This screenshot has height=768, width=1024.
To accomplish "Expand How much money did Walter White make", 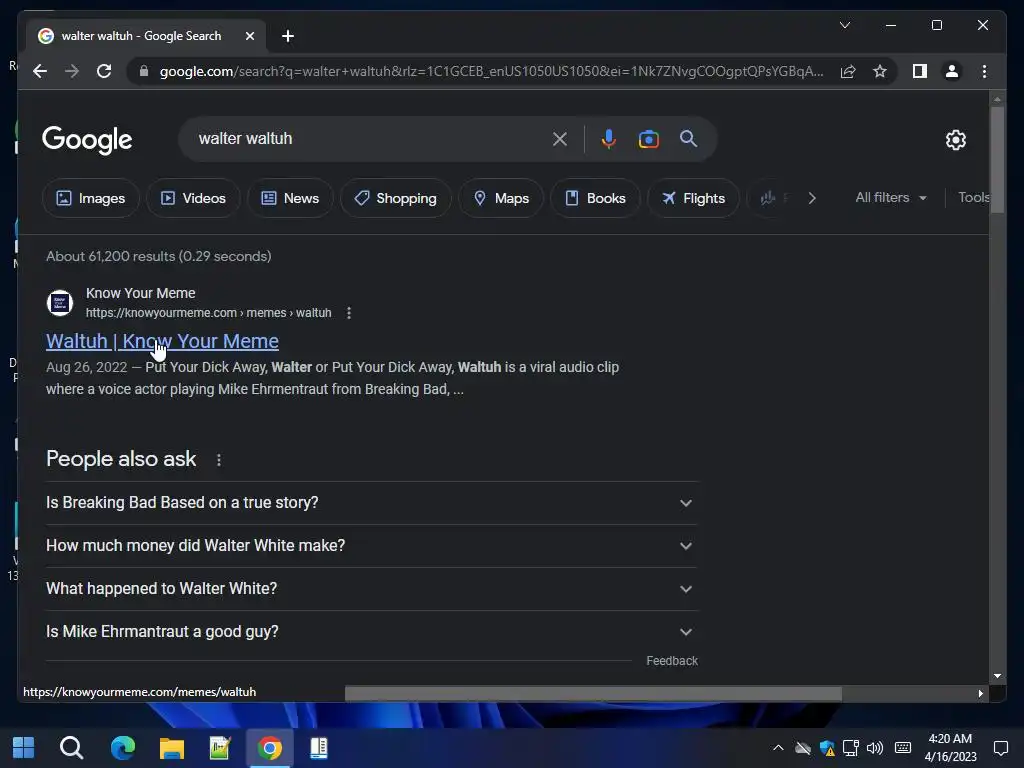I will 372,546.
